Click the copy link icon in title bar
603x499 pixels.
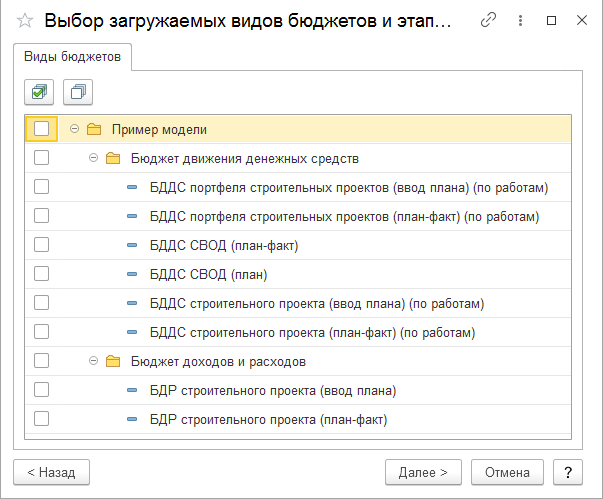[x=489, y=20]
